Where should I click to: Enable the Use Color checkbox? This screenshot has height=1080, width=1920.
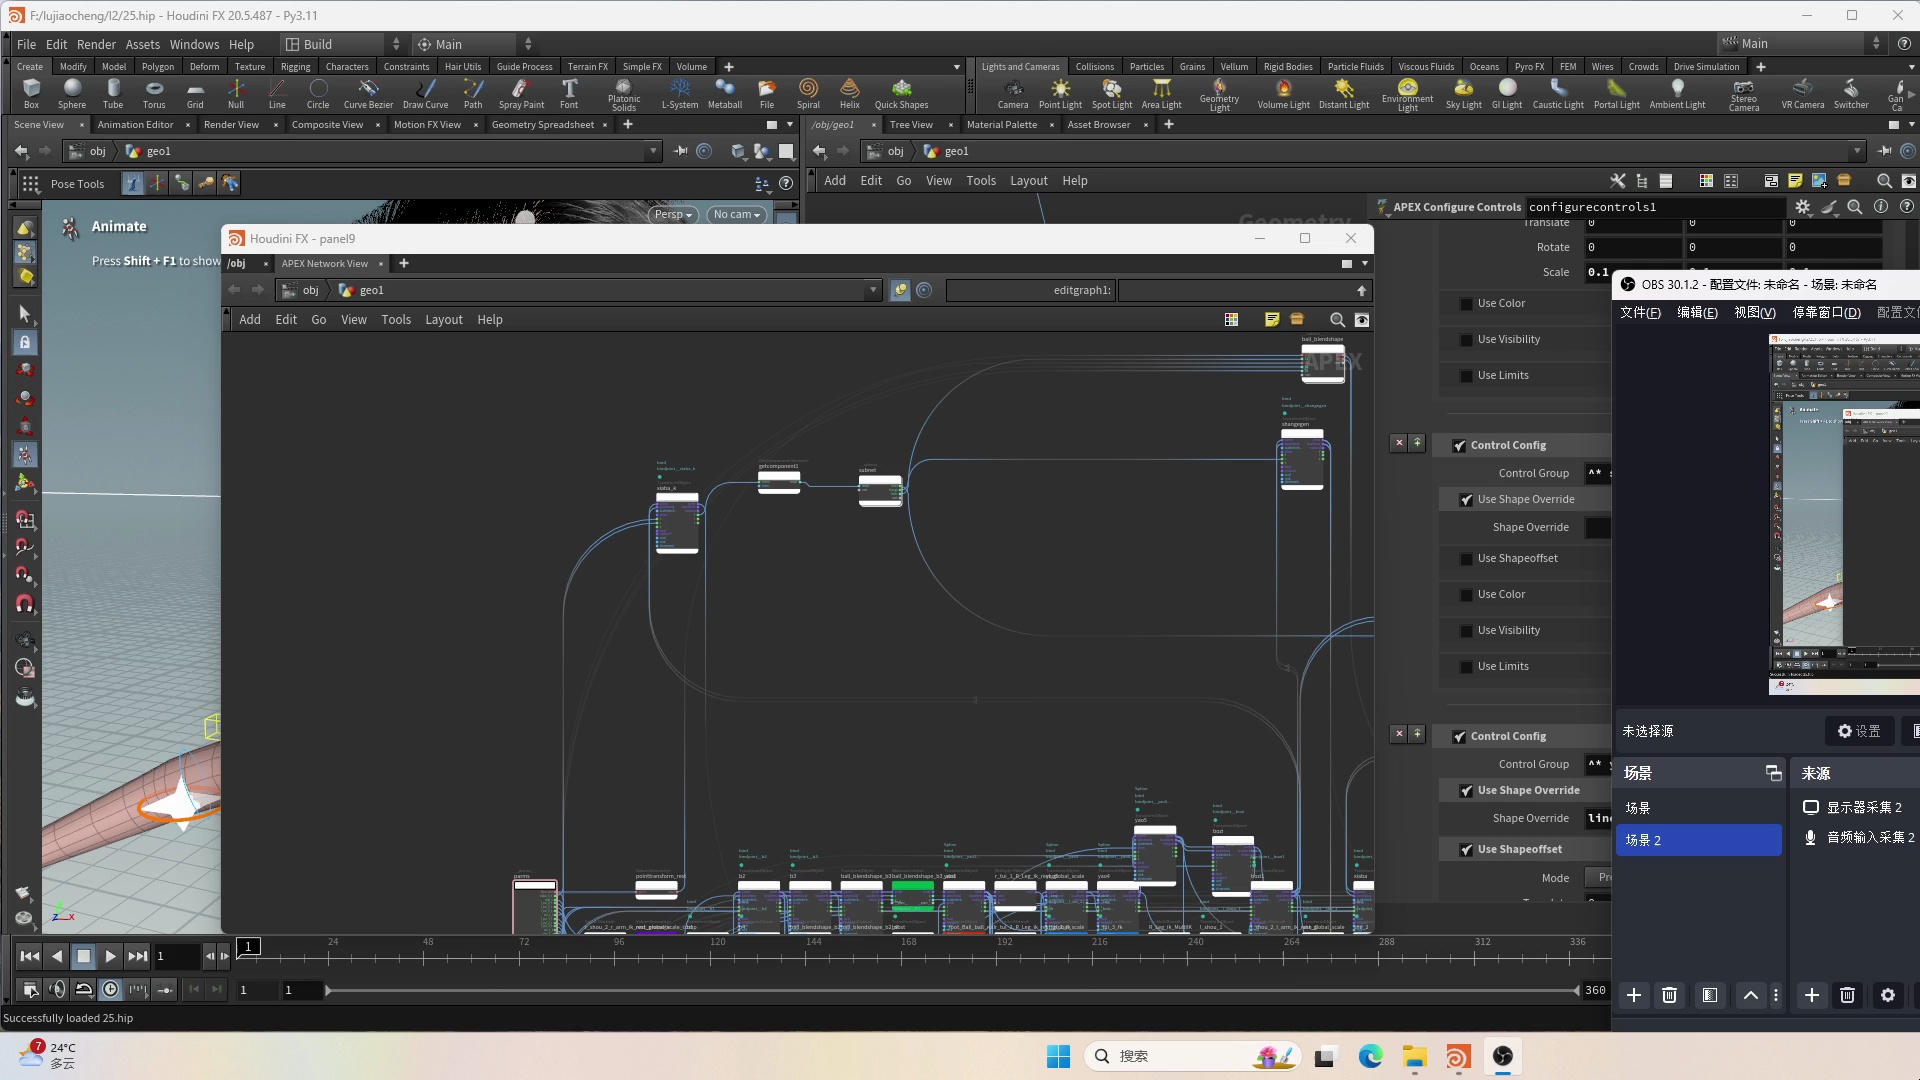coord(1466,303)
